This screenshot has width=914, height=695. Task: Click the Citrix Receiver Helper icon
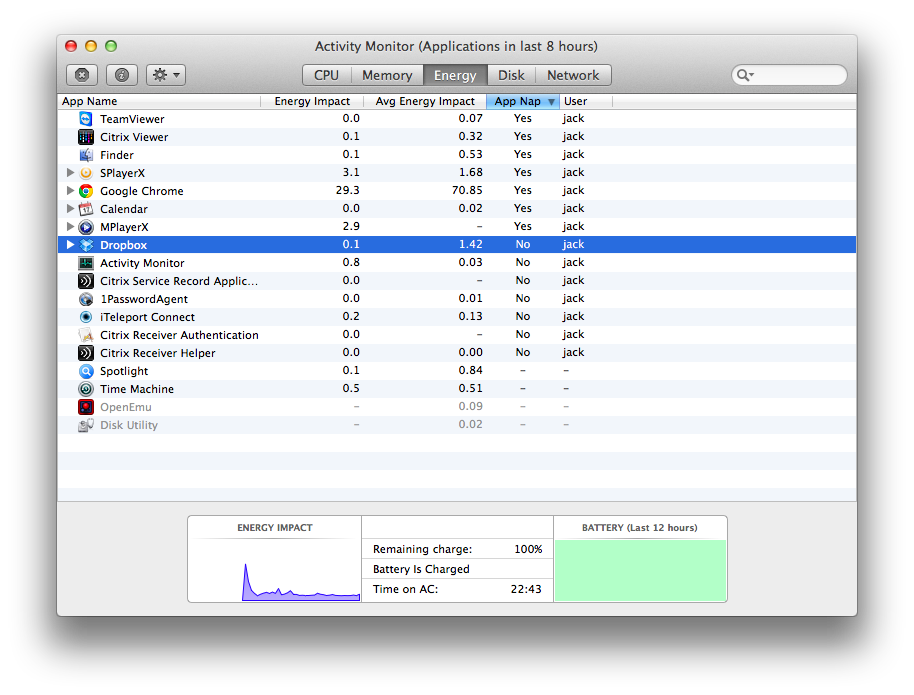coord(86,353)
